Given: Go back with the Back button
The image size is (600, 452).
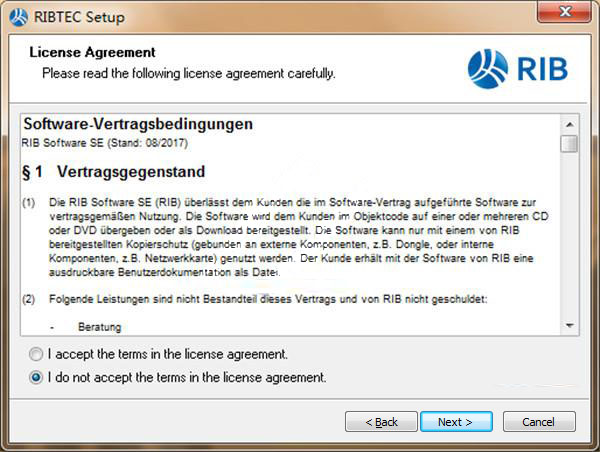Looking at the screenshot, I should pyautogui.click(x=381, y=422).
